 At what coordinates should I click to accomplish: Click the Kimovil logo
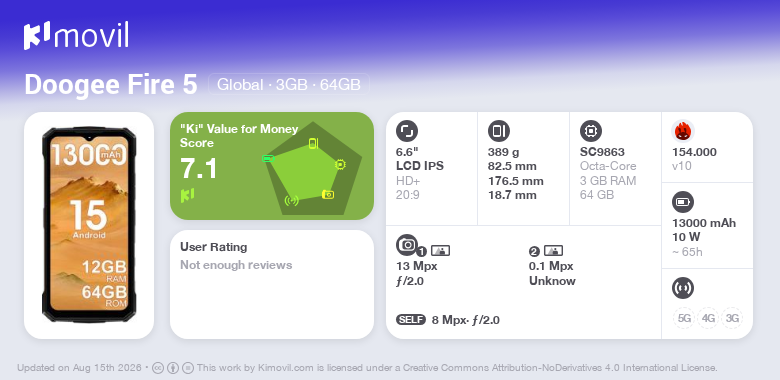click(x=76, y=36)
